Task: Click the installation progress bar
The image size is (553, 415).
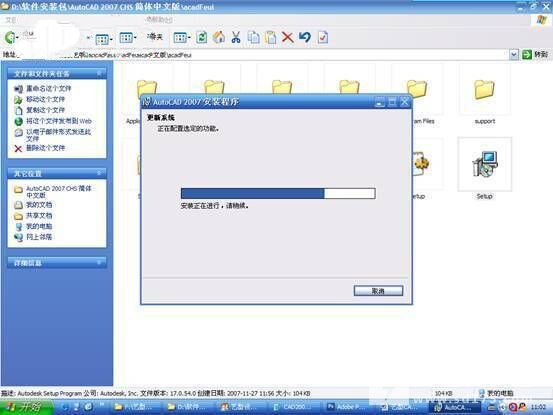Action: [278, 193]
